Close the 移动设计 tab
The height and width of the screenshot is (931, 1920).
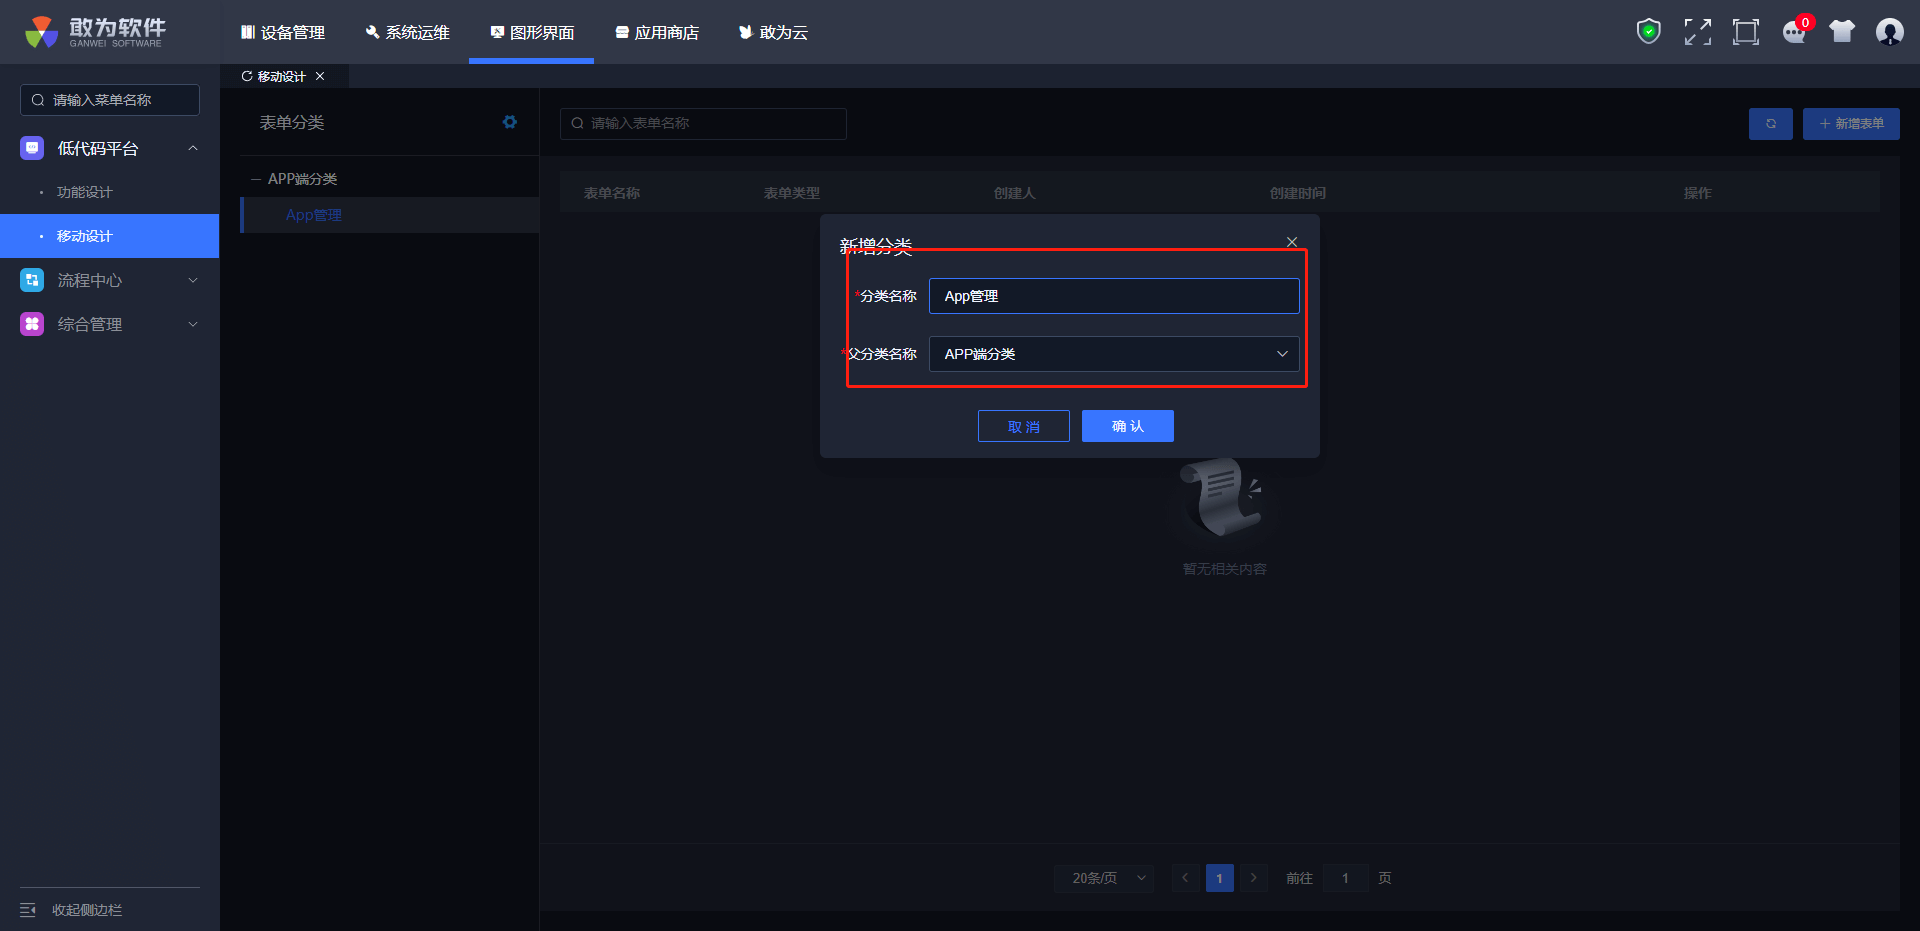320,76
